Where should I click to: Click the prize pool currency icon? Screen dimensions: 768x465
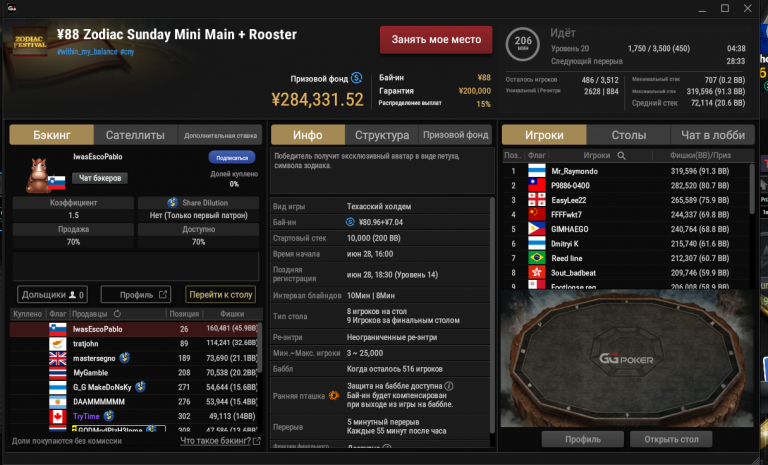[357, 78]
